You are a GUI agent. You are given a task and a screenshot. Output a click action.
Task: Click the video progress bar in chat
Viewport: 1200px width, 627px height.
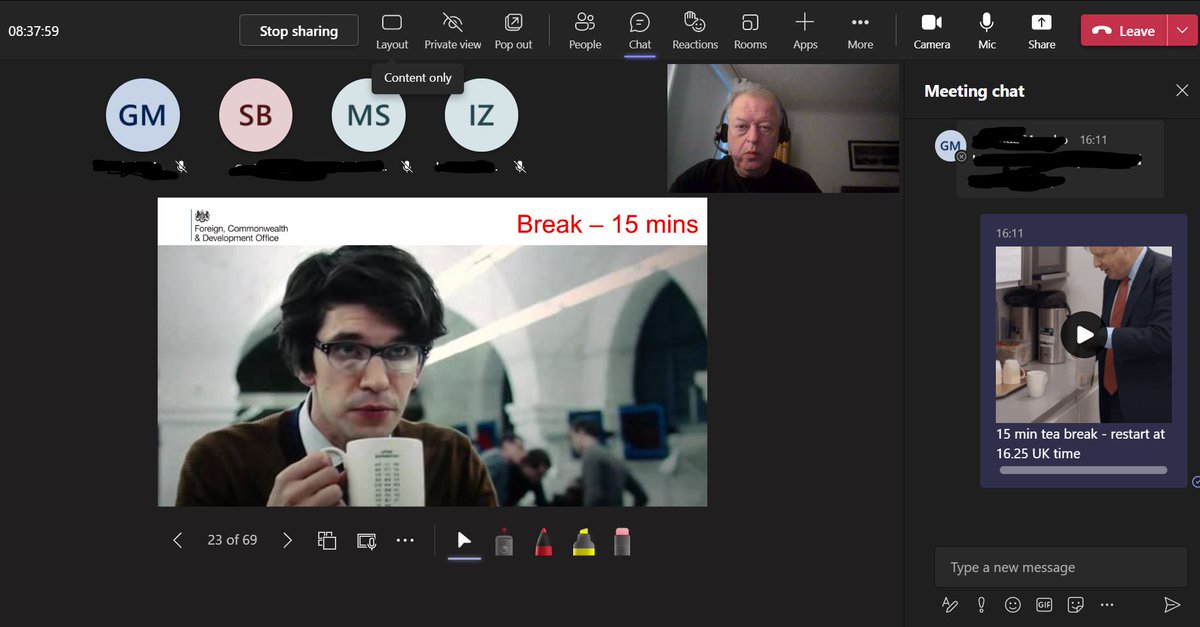click(x=1083, y=470)
